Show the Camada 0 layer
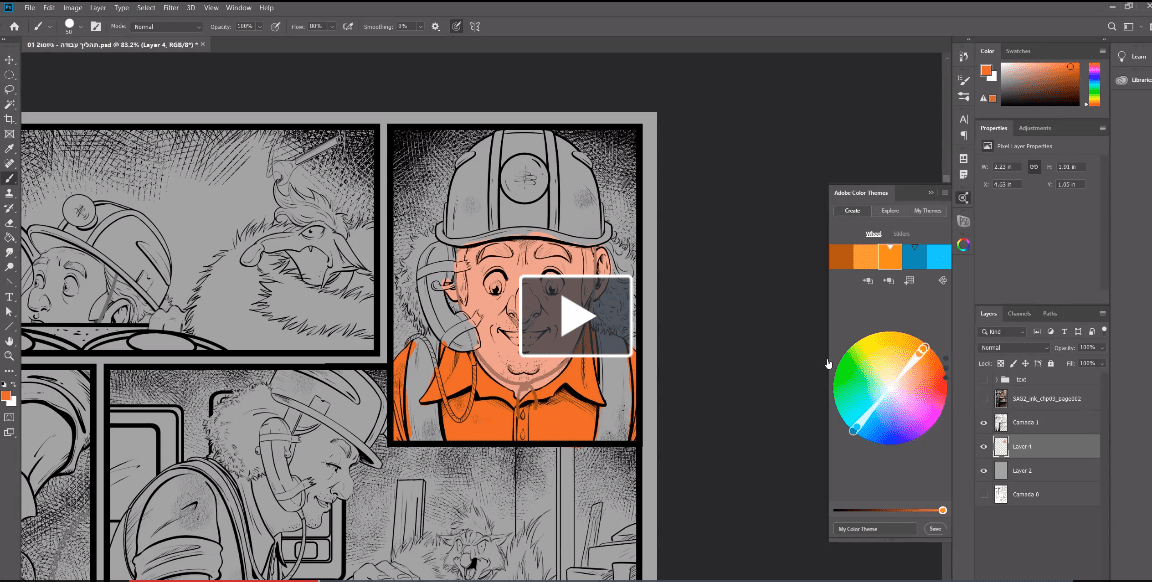 click(x=983, y=495)
